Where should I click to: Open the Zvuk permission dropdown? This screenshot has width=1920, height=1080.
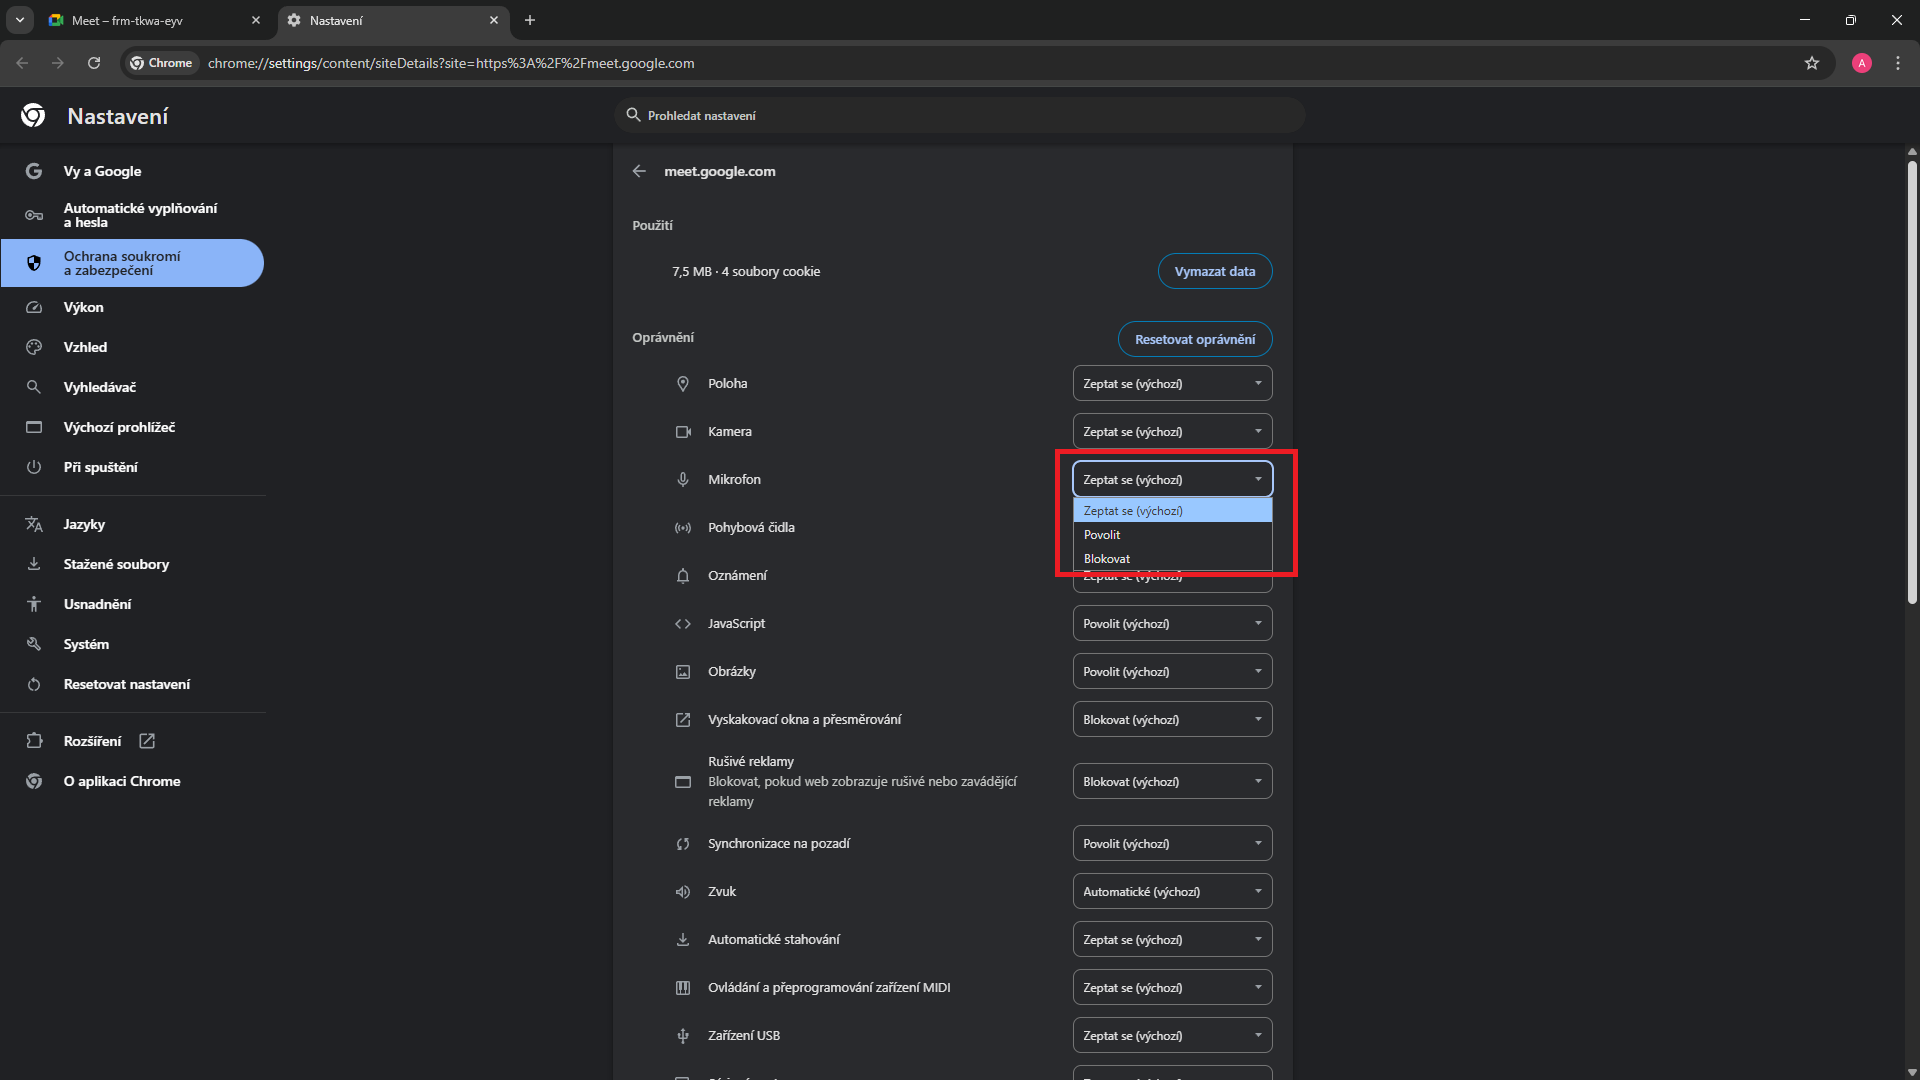(x=1172, y=892)
